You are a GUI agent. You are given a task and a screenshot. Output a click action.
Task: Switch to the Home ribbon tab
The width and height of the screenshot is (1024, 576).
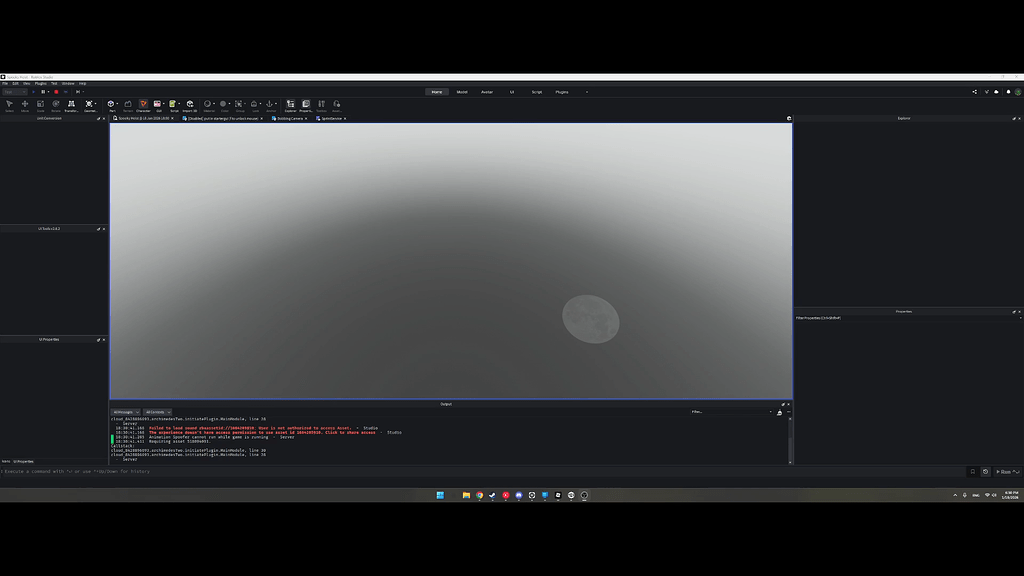point(436,92)
